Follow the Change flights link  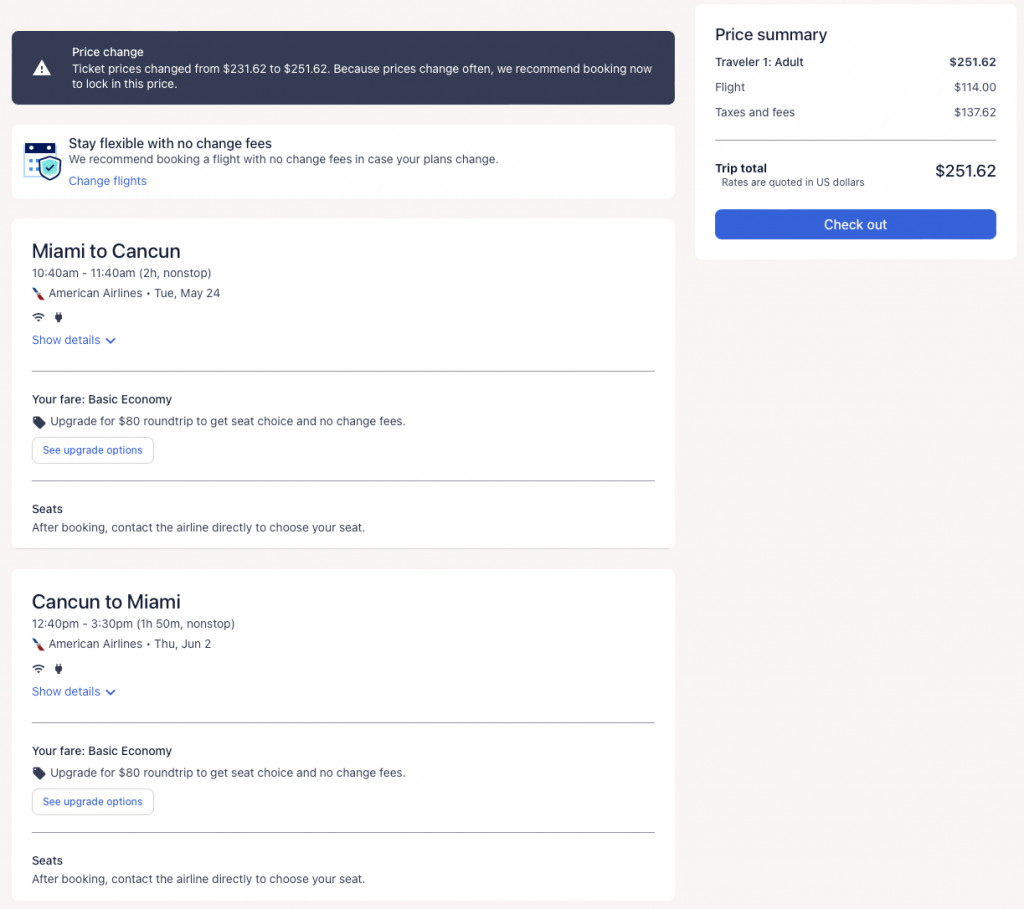pyautogui.click(x=108, y=181)
